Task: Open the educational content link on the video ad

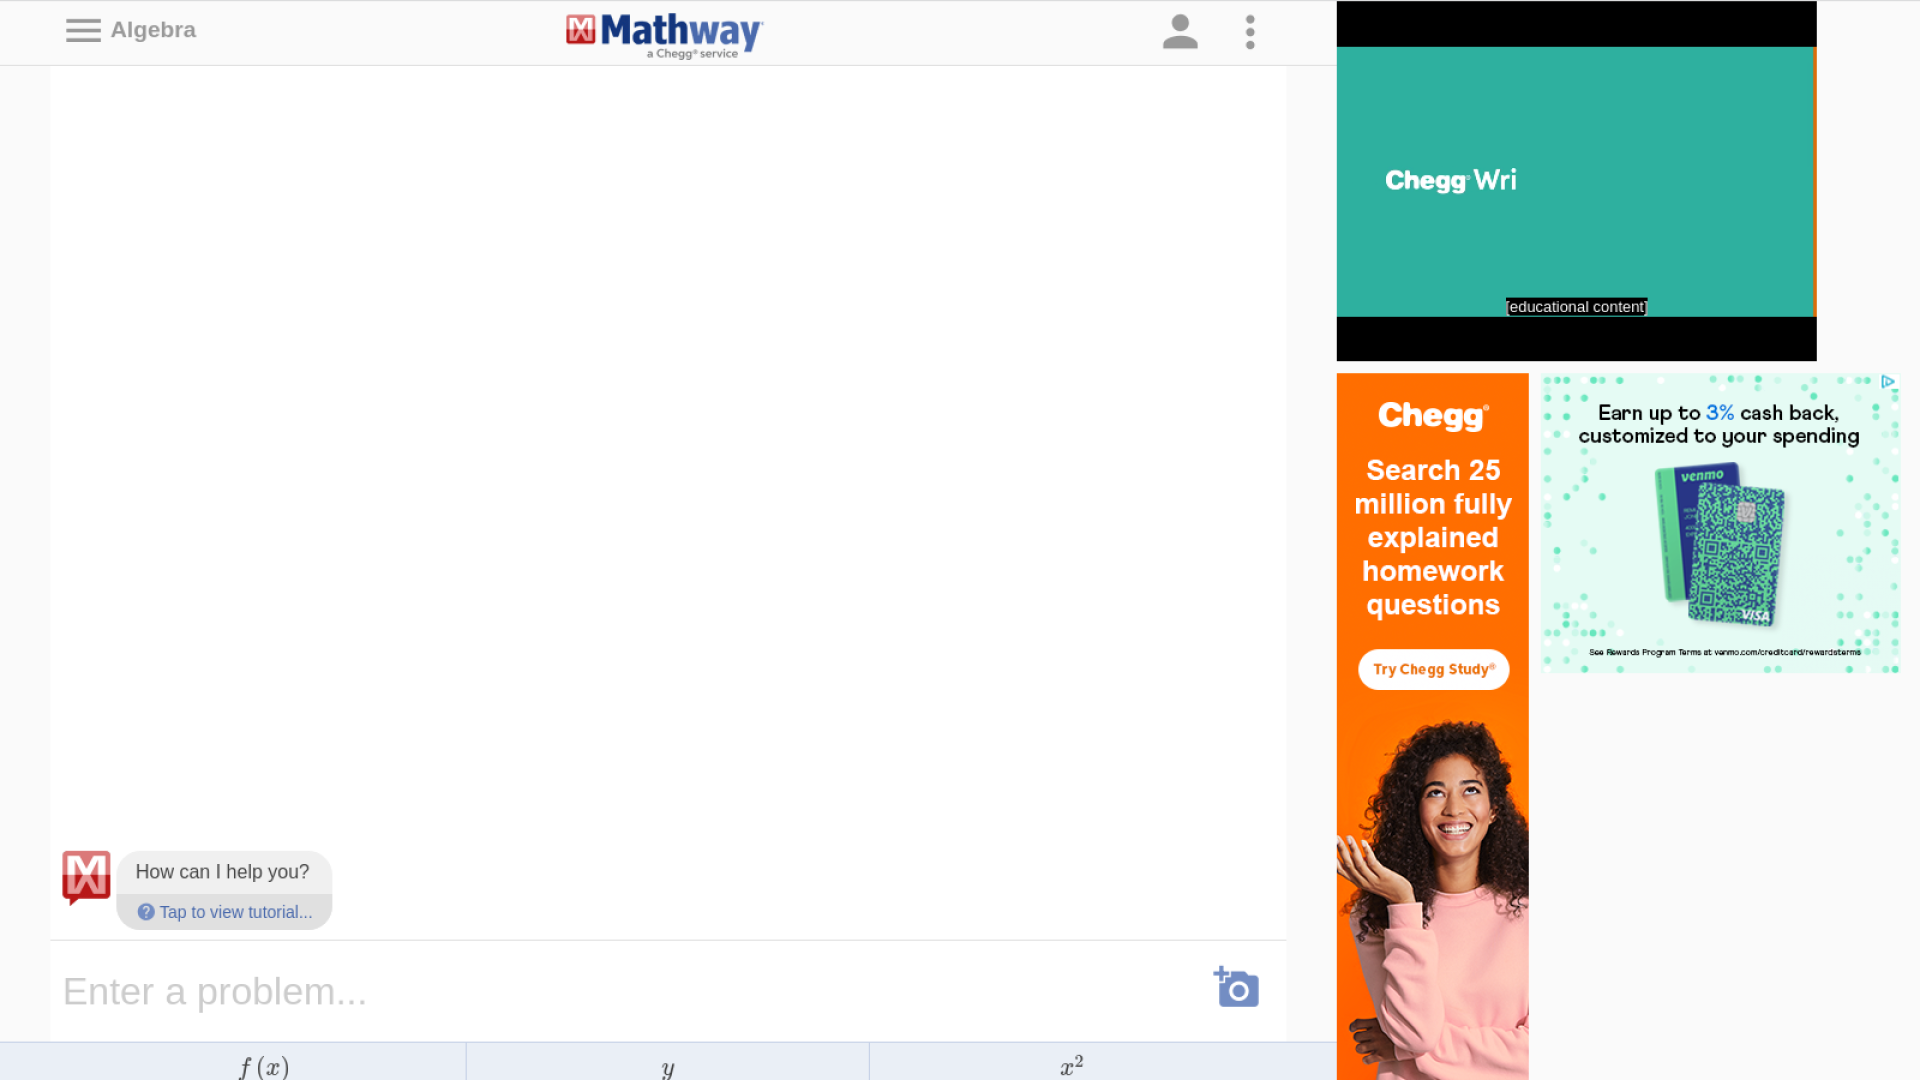Action: click(x=1576, y=307)
